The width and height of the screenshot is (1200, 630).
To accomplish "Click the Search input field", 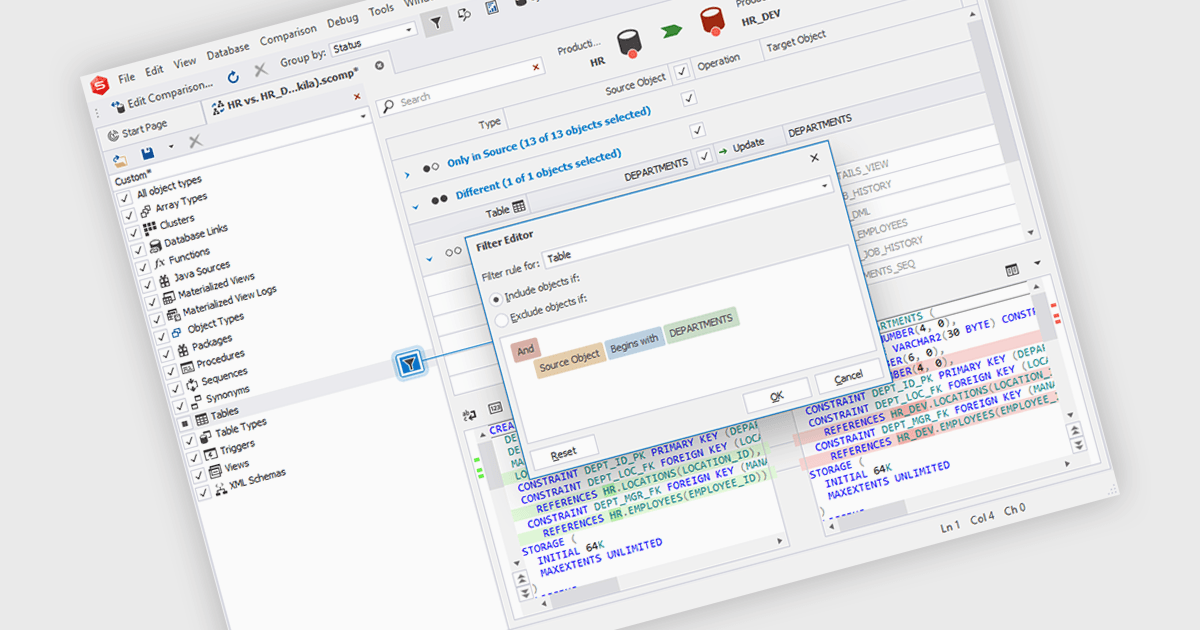I will 460,87.
